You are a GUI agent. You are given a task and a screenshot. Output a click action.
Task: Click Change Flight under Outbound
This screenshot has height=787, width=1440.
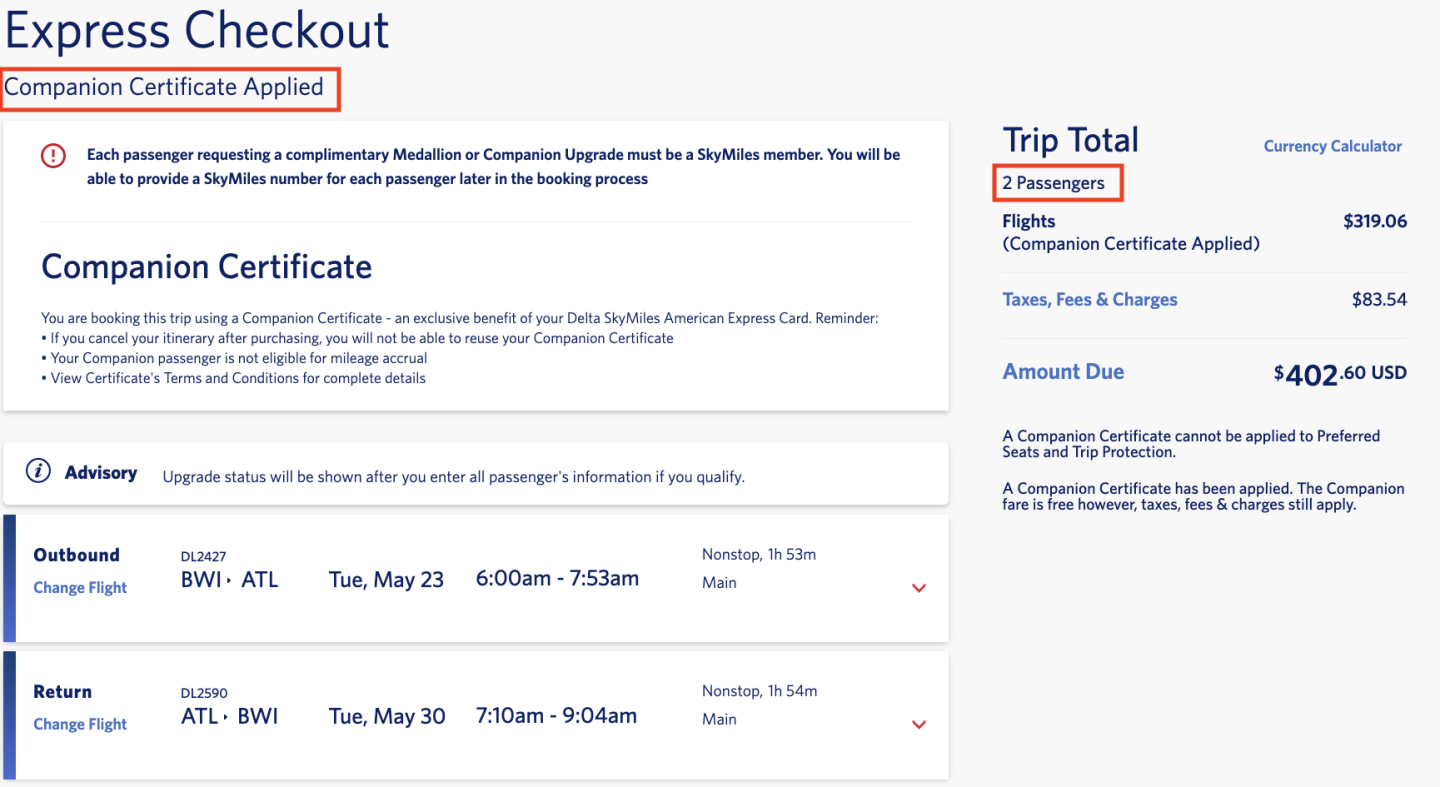[x=80, y=588]
